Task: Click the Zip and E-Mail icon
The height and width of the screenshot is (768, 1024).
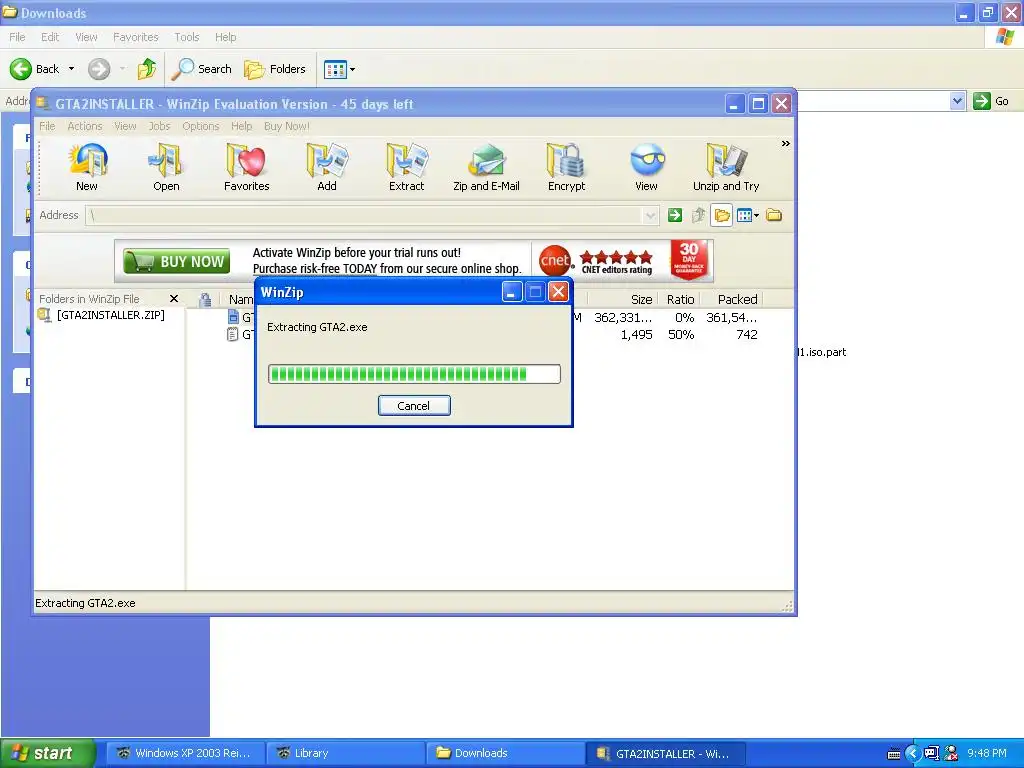Action: tap(487, 167)
